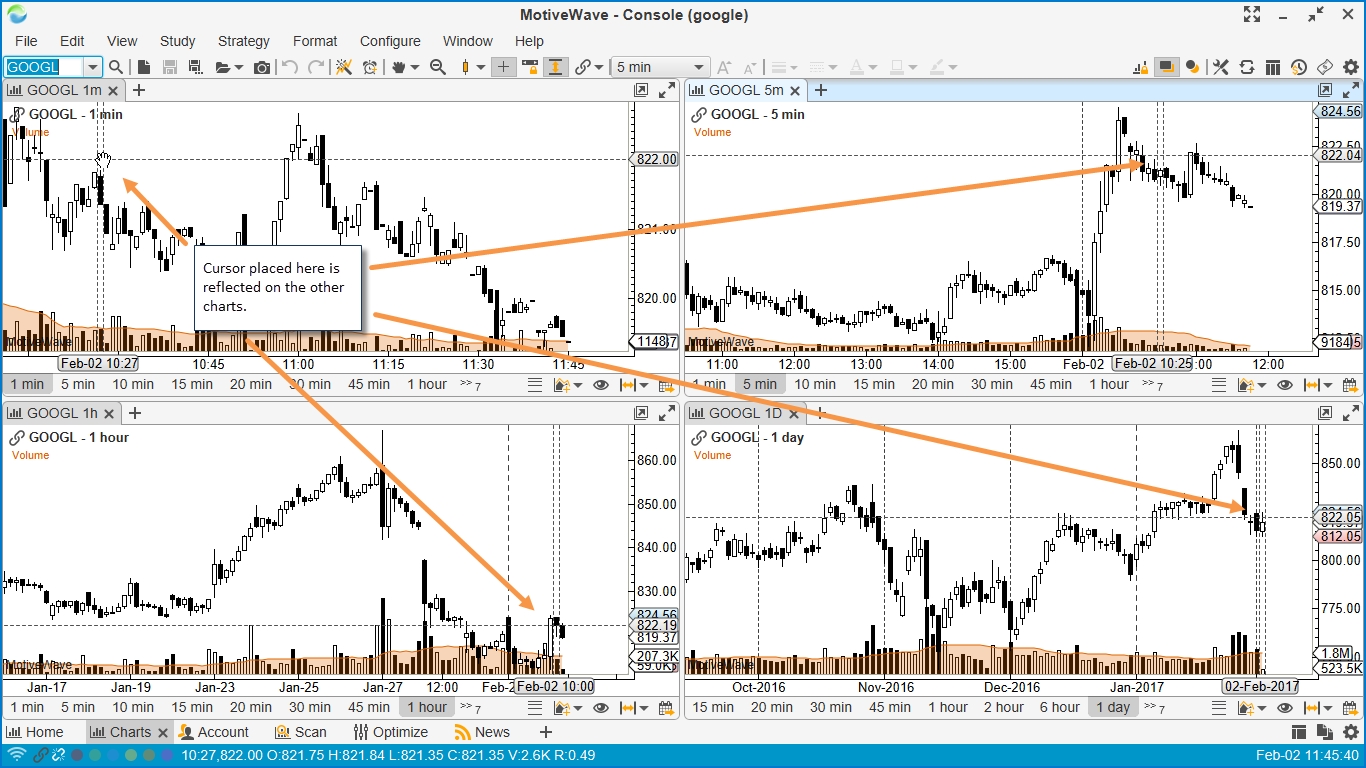Click the GOOGL symbol input field
Image resolution: width=1366 pixels, height=768 pixels.
pos(44,67)
